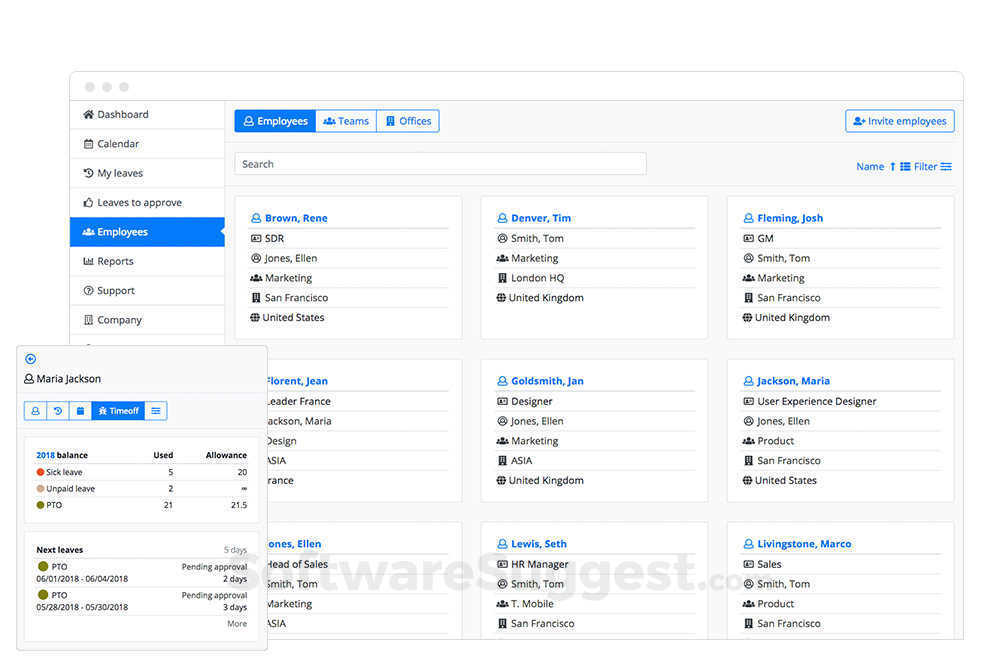Open the Support page from the sidebar

tap(115, 290)
